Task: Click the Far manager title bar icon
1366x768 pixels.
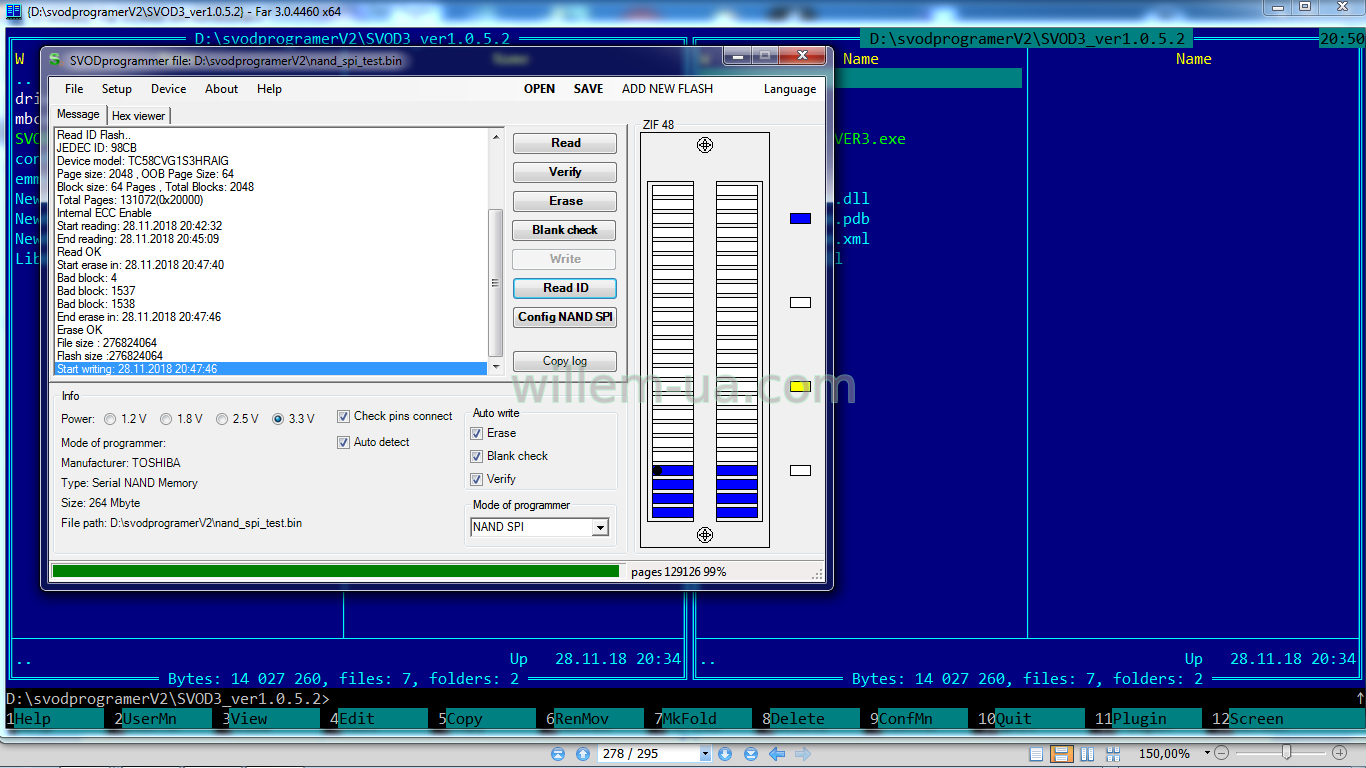Action: pyautogui.click(x=13, y=10)
